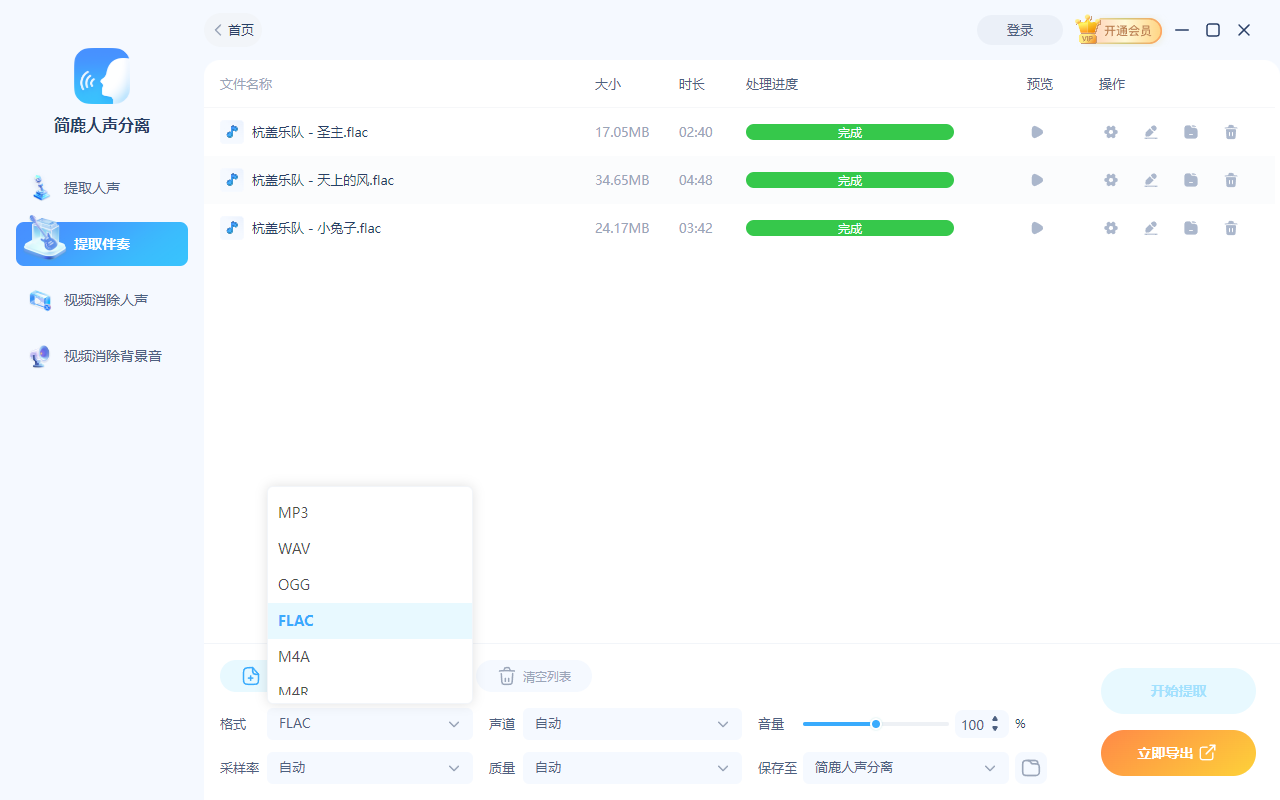Choose OGG from format list
The height and width of the screenshot is (800, 1280).
(x=370, y=585)
